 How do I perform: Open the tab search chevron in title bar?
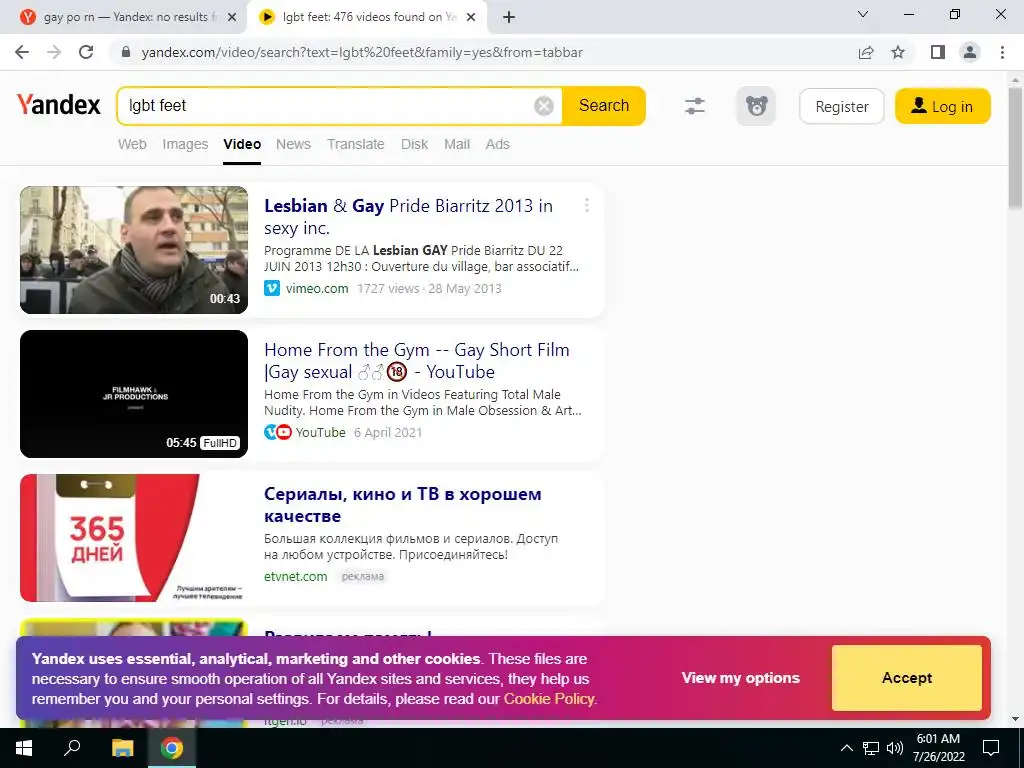pyautogui.click(x=863, y=14)
